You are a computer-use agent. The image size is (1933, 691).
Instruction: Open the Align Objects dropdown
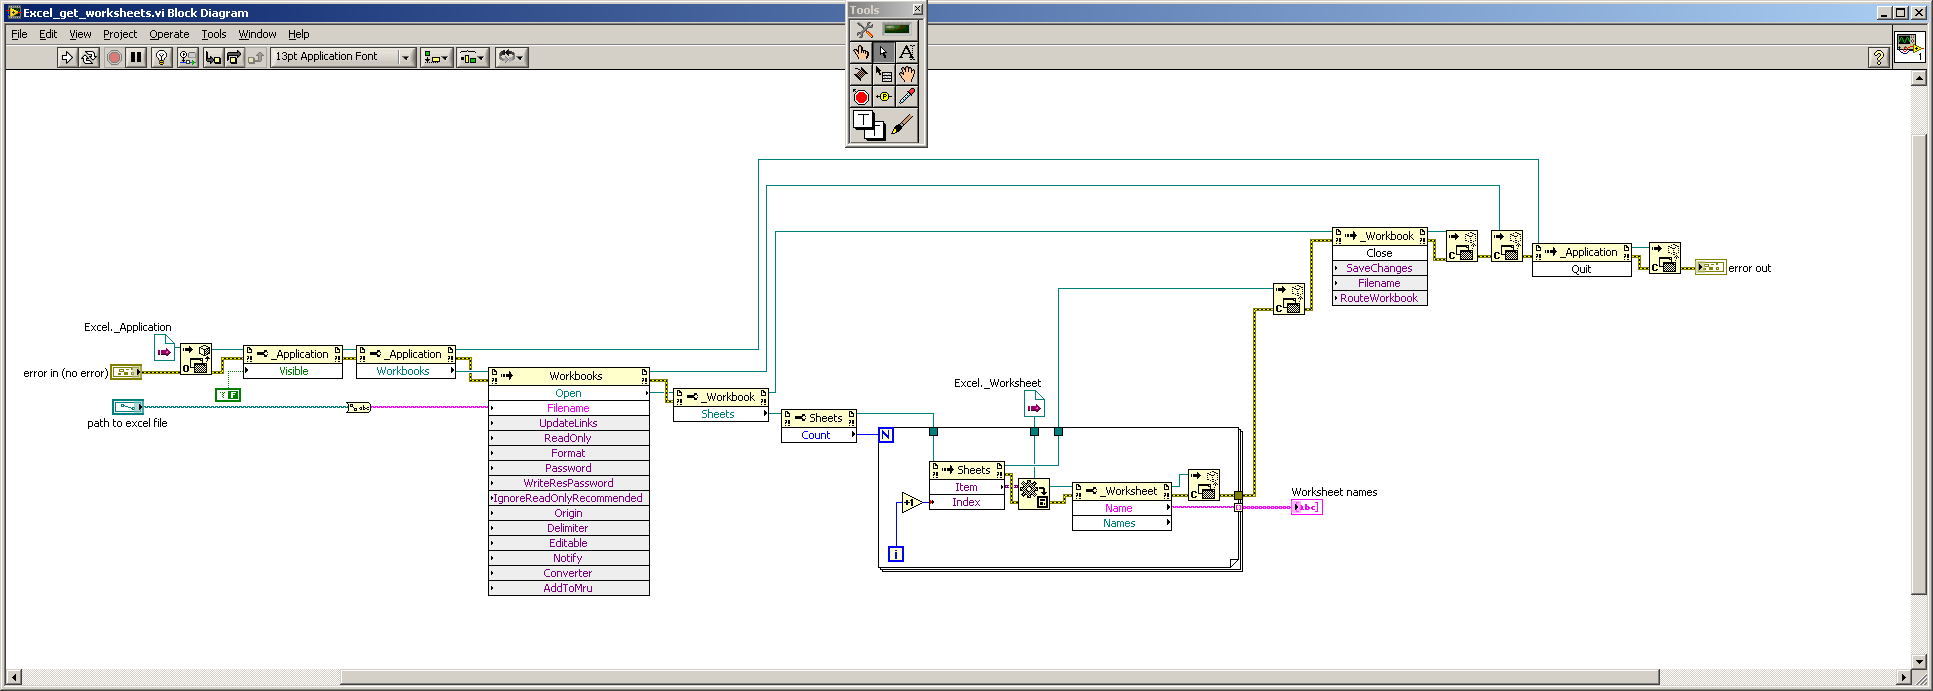(x=436, y=57)
